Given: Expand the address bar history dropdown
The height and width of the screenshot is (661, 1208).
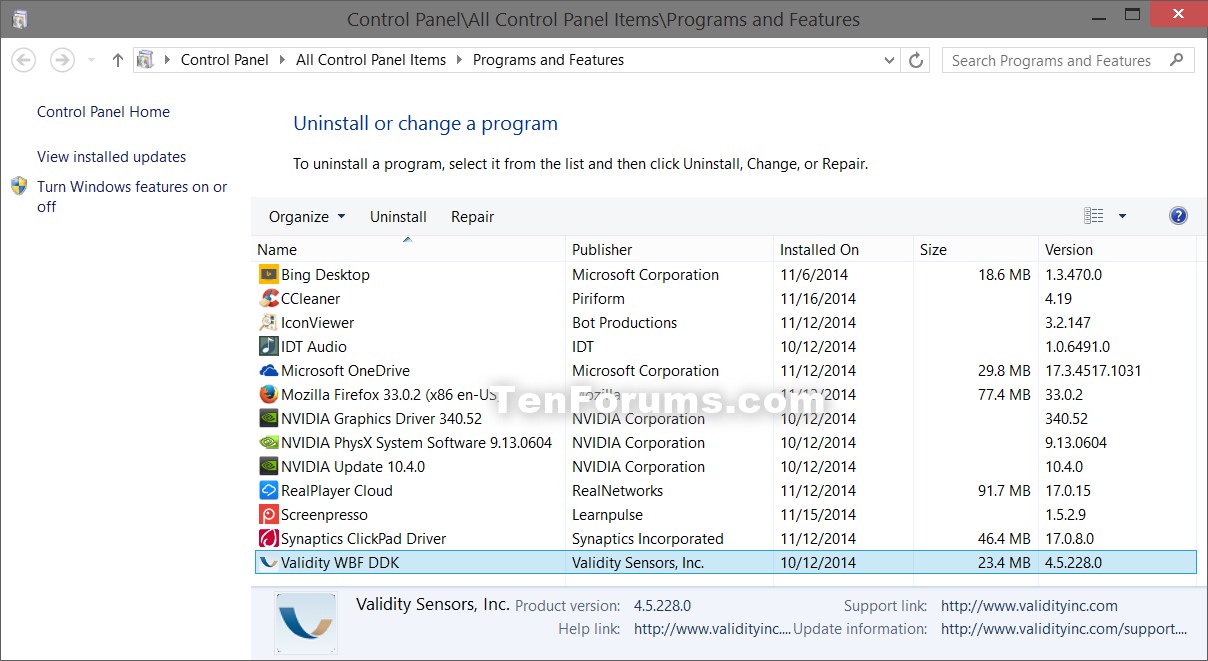Looking at the screenshot, I should (x=890, y=59).
